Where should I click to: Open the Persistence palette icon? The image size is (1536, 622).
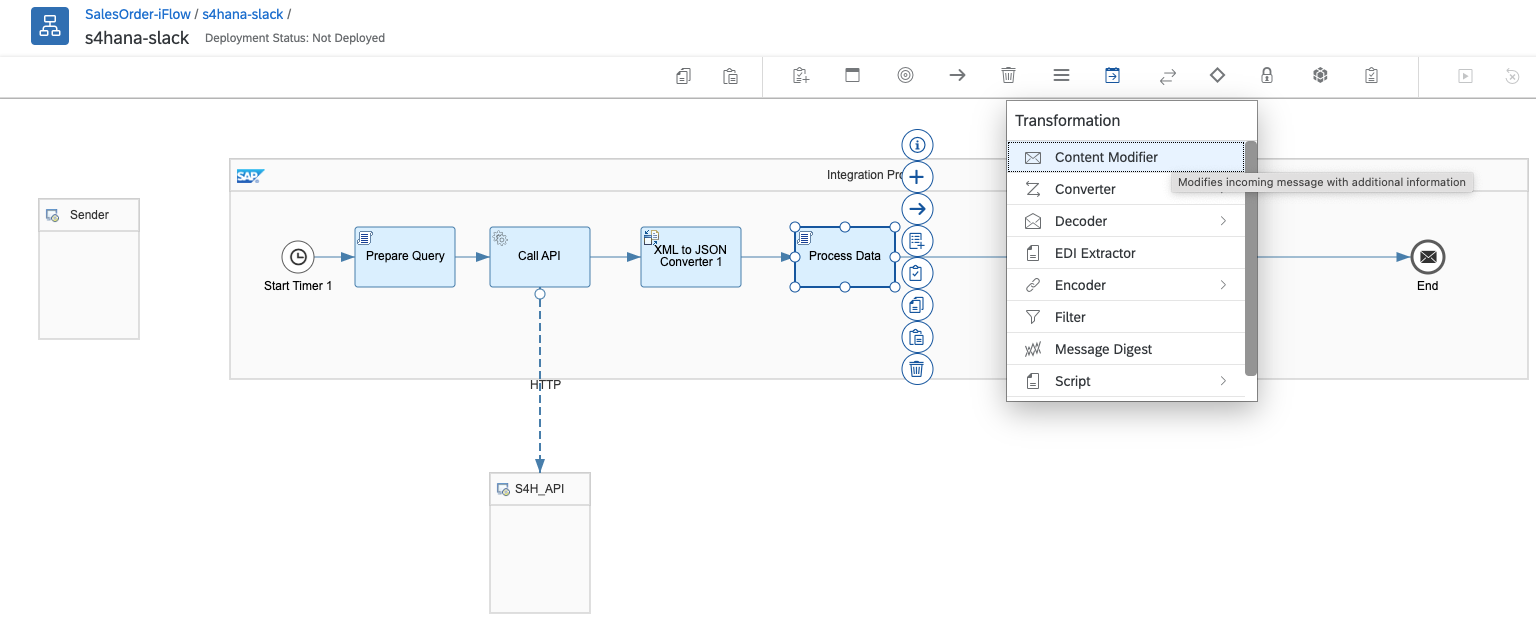point(1320,75)
